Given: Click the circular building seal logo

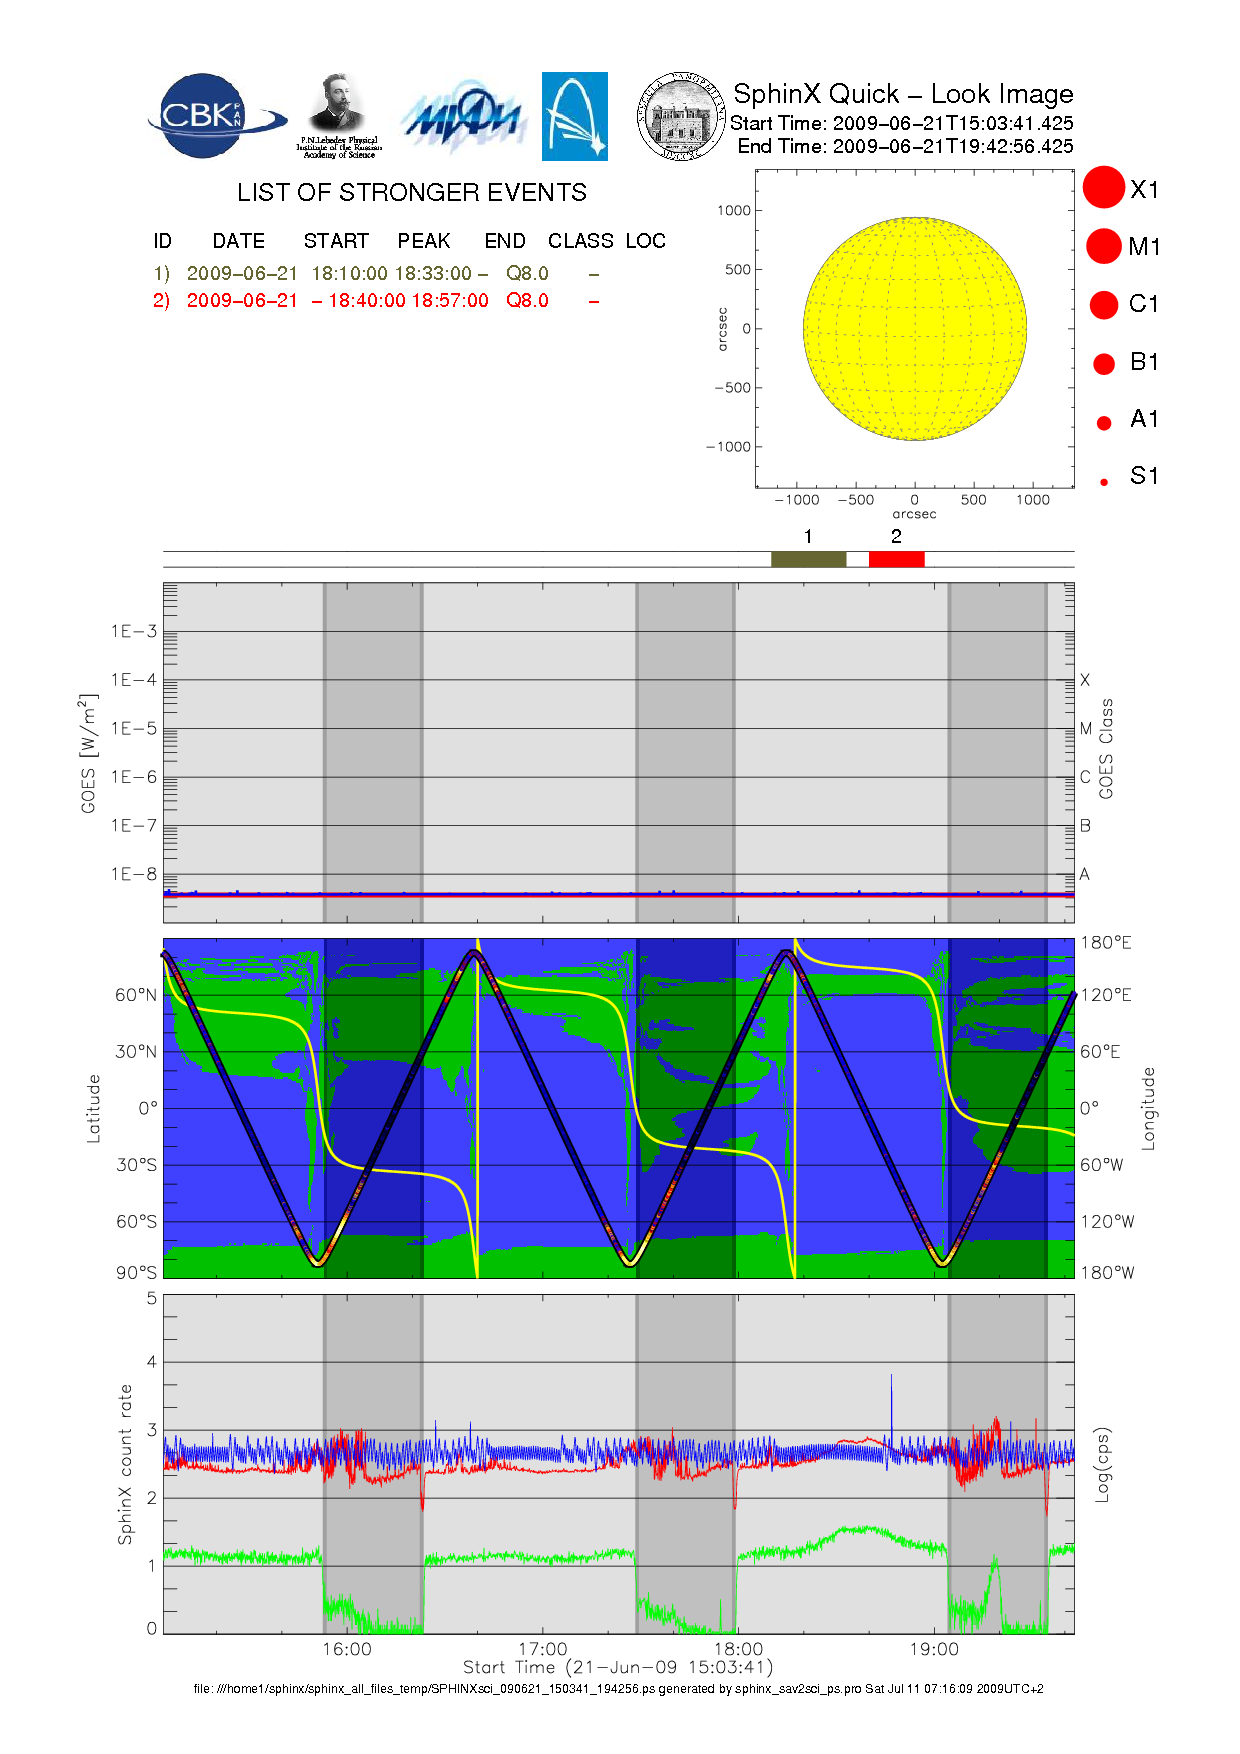Looking at the screenshot, I should click(681, 117).
